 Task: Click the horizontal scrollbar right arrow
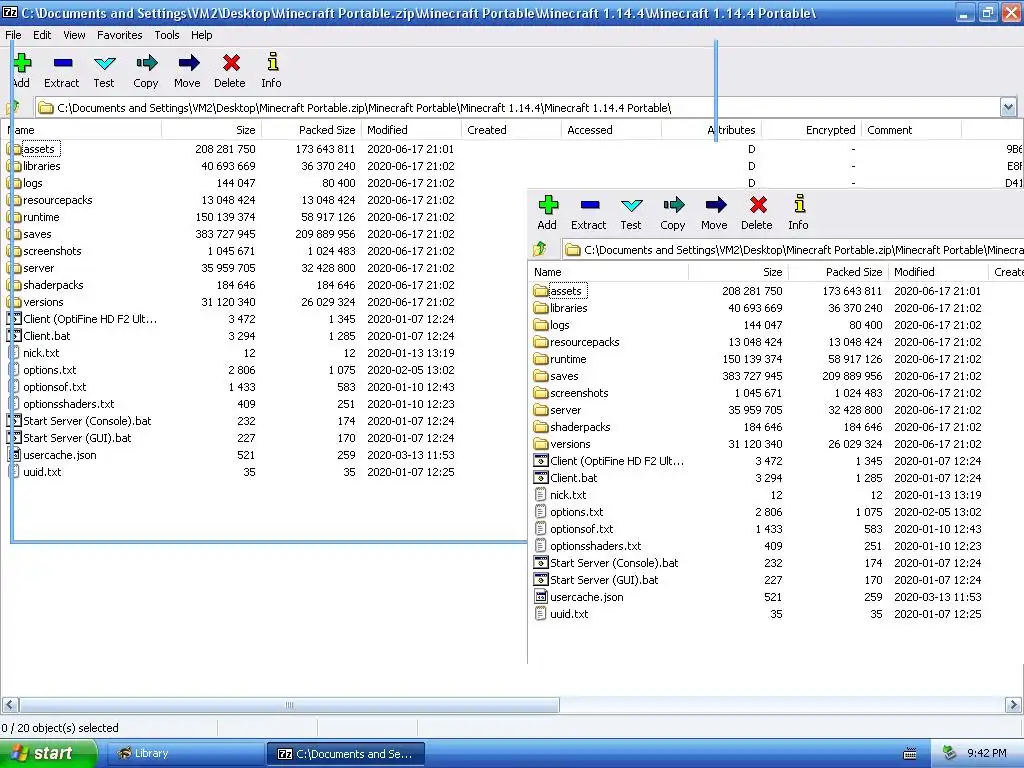(x=1013, y=705)
